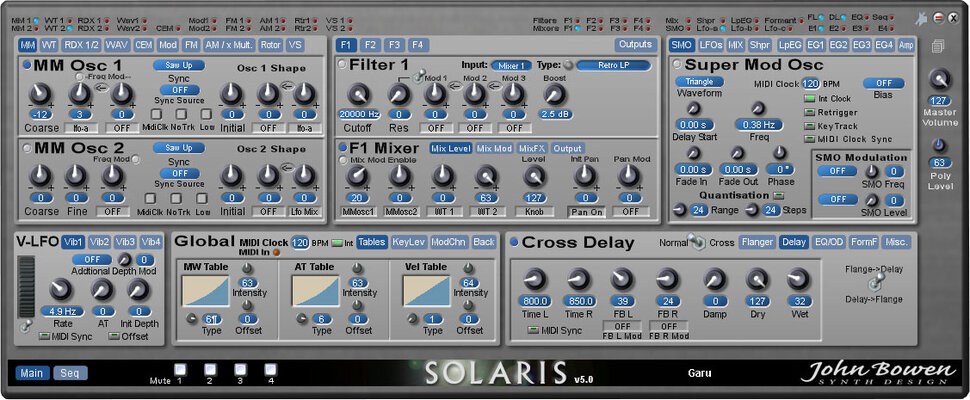Click the Filter 1 Res knob
The image size is (970, 400).
[x=399, y=93]
